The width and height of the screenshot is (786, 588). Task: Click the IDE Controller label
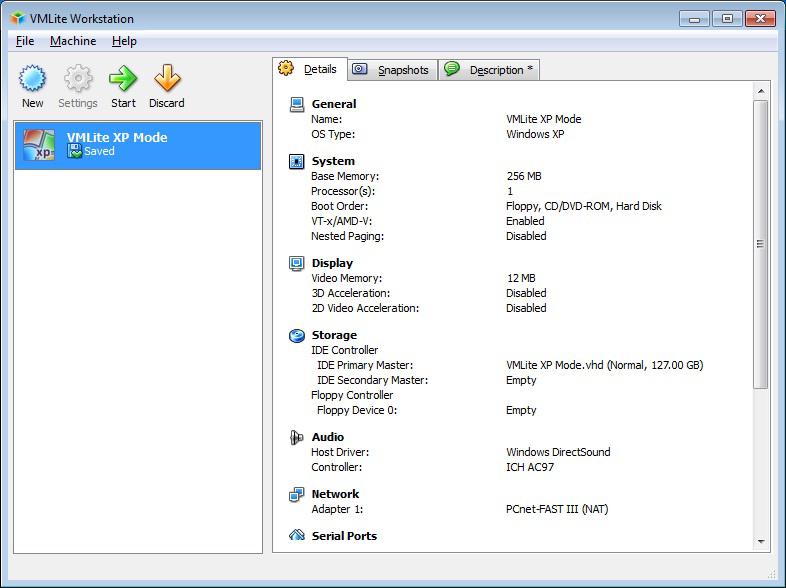[x=344, y=350]
